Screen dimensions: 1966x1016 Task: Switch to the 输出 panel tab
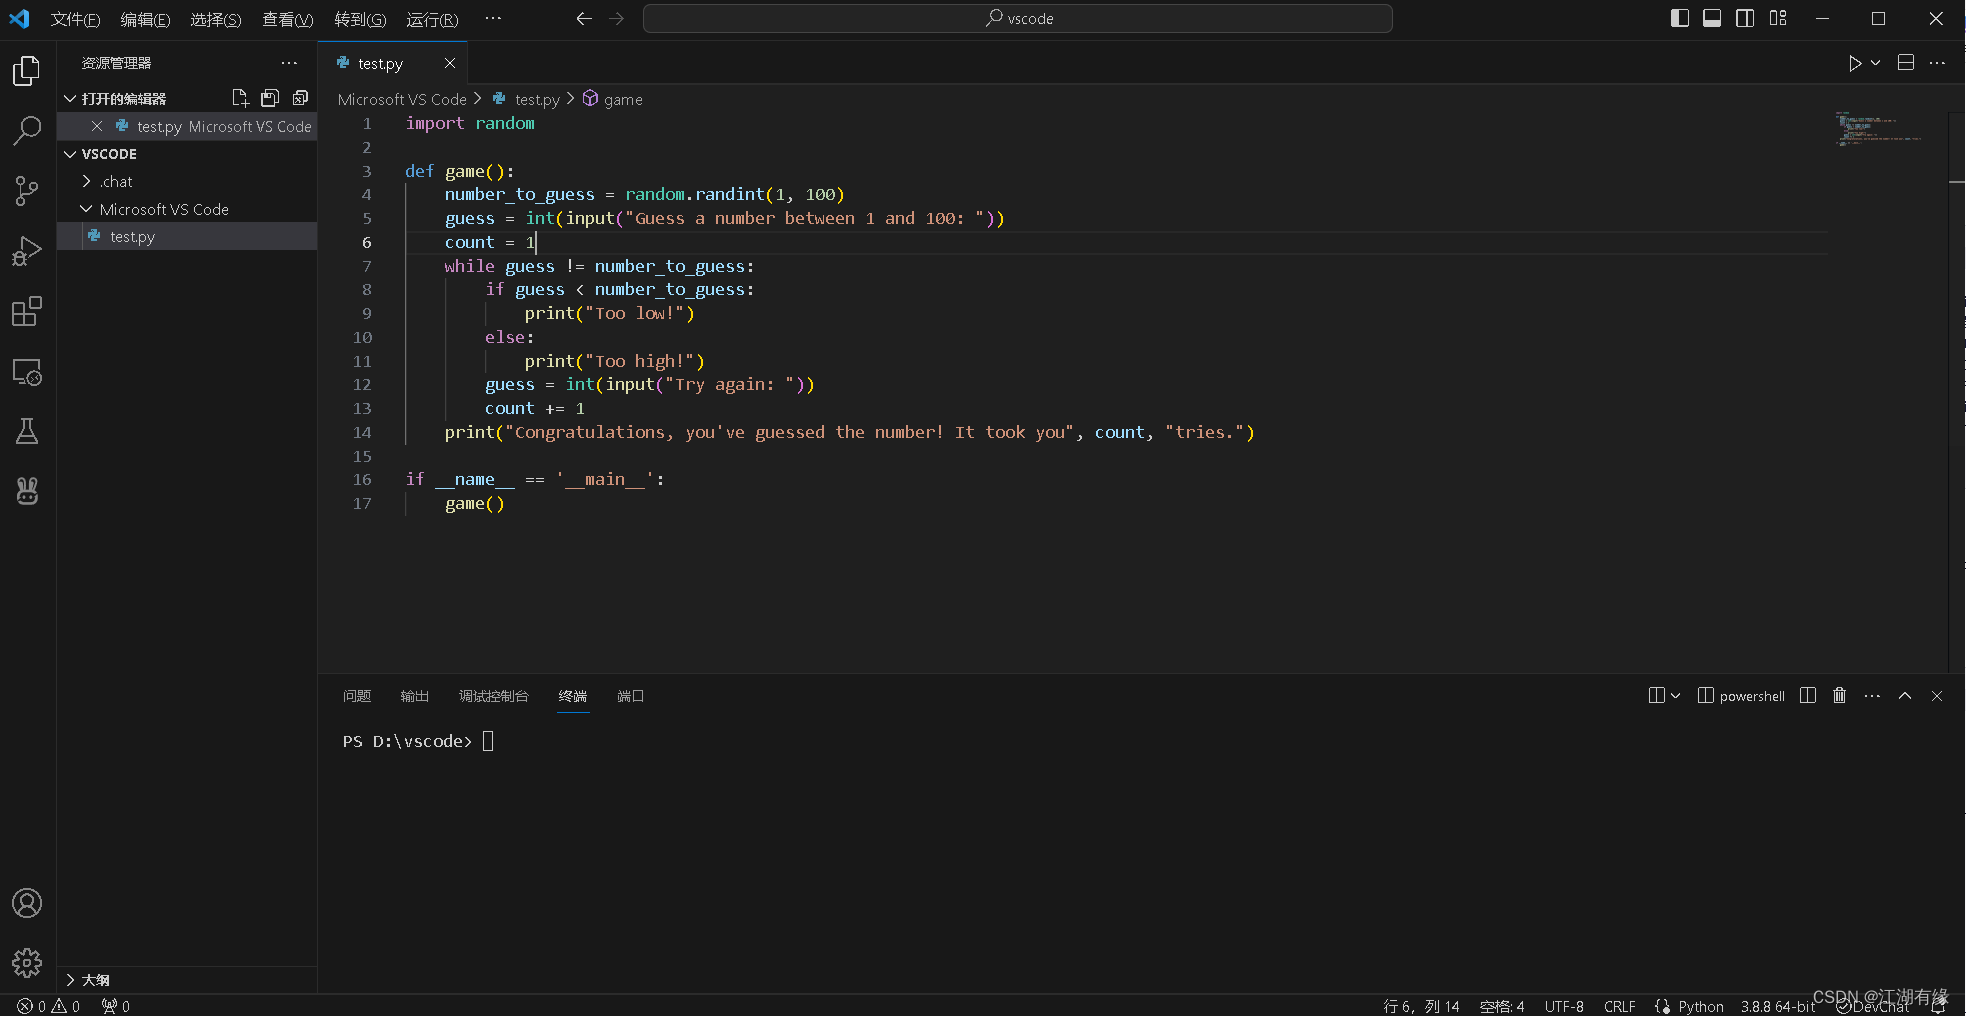click(414, 696)
